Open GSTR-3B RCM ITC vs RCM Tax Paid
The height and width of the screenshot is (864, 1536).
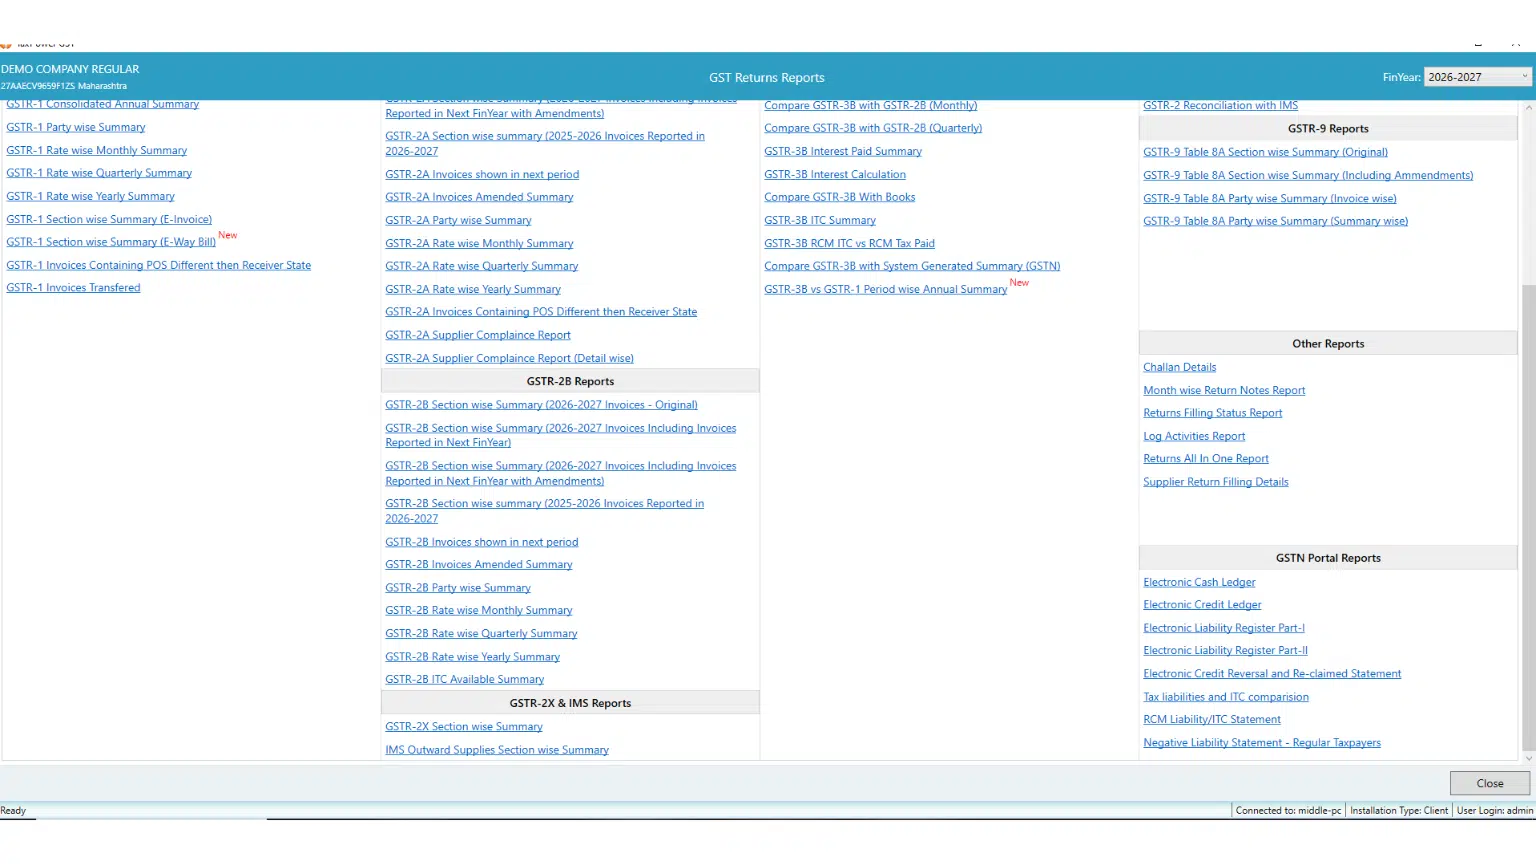[x=849, y=244]
